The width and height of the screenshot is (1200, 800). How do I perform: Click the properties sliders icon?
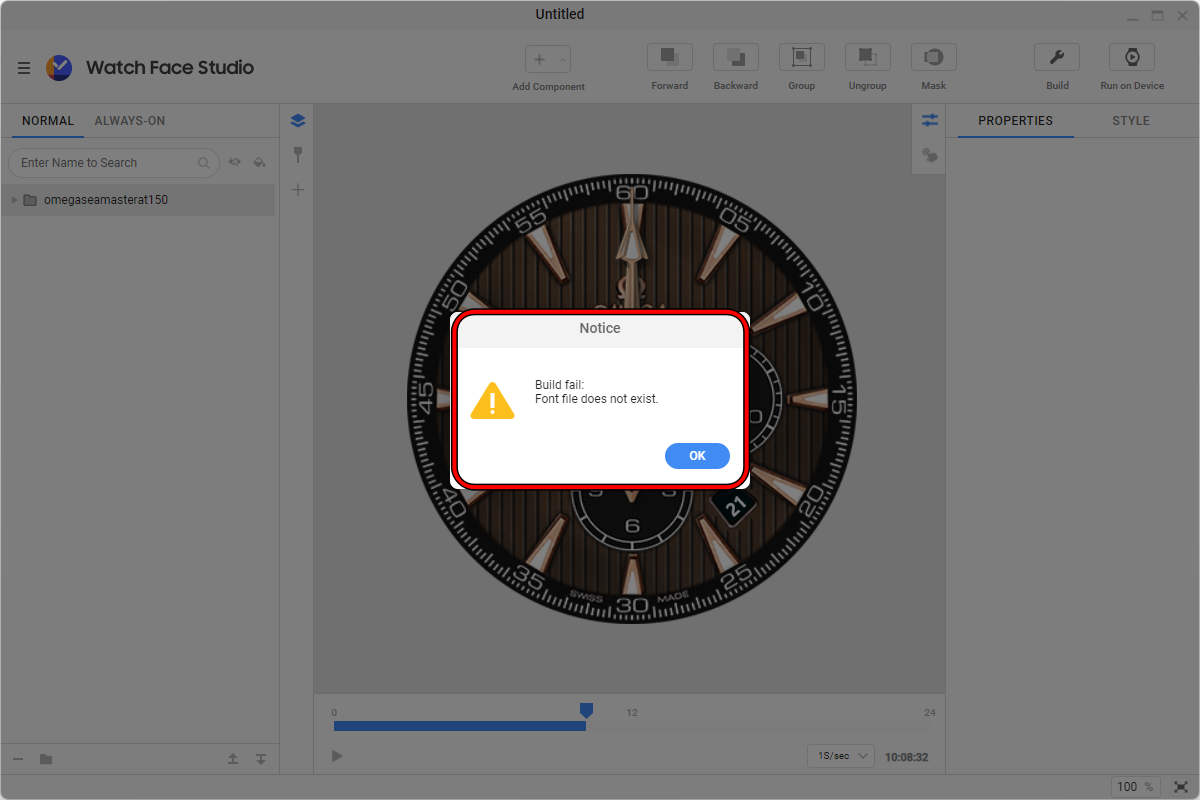pyautogui.click(x=930, y=120)
